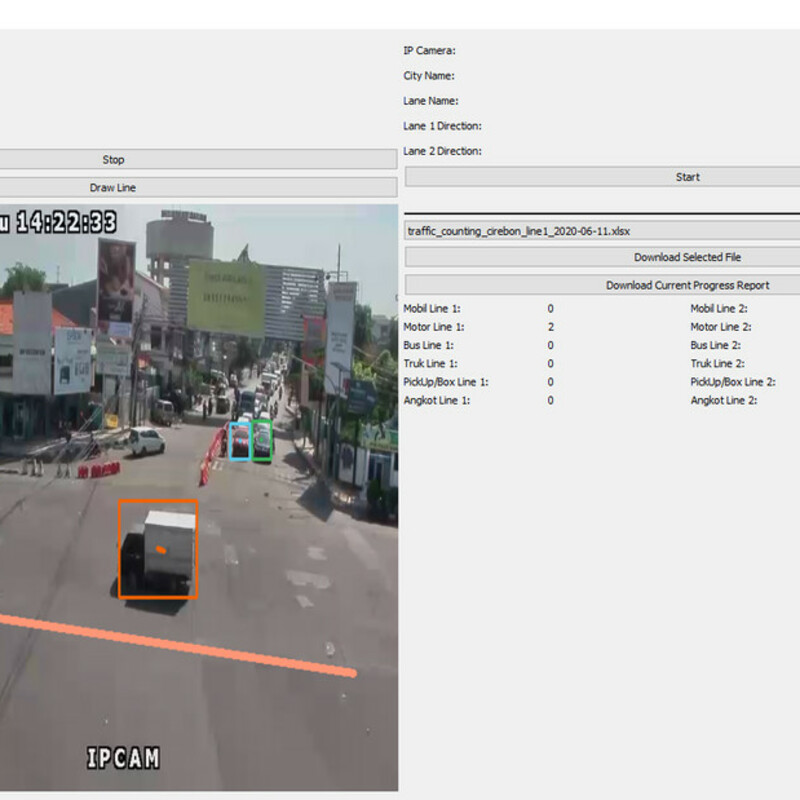Click the Stop button
This screenshot has height=800, width=800.
point(113,160)
